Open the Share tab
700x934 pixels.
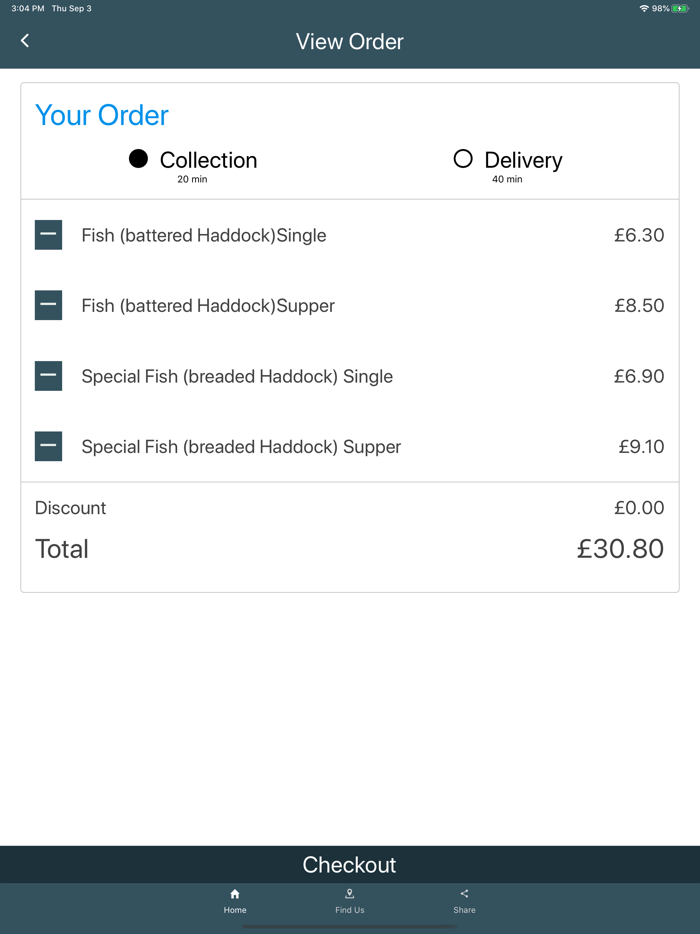tap(464, 911)
